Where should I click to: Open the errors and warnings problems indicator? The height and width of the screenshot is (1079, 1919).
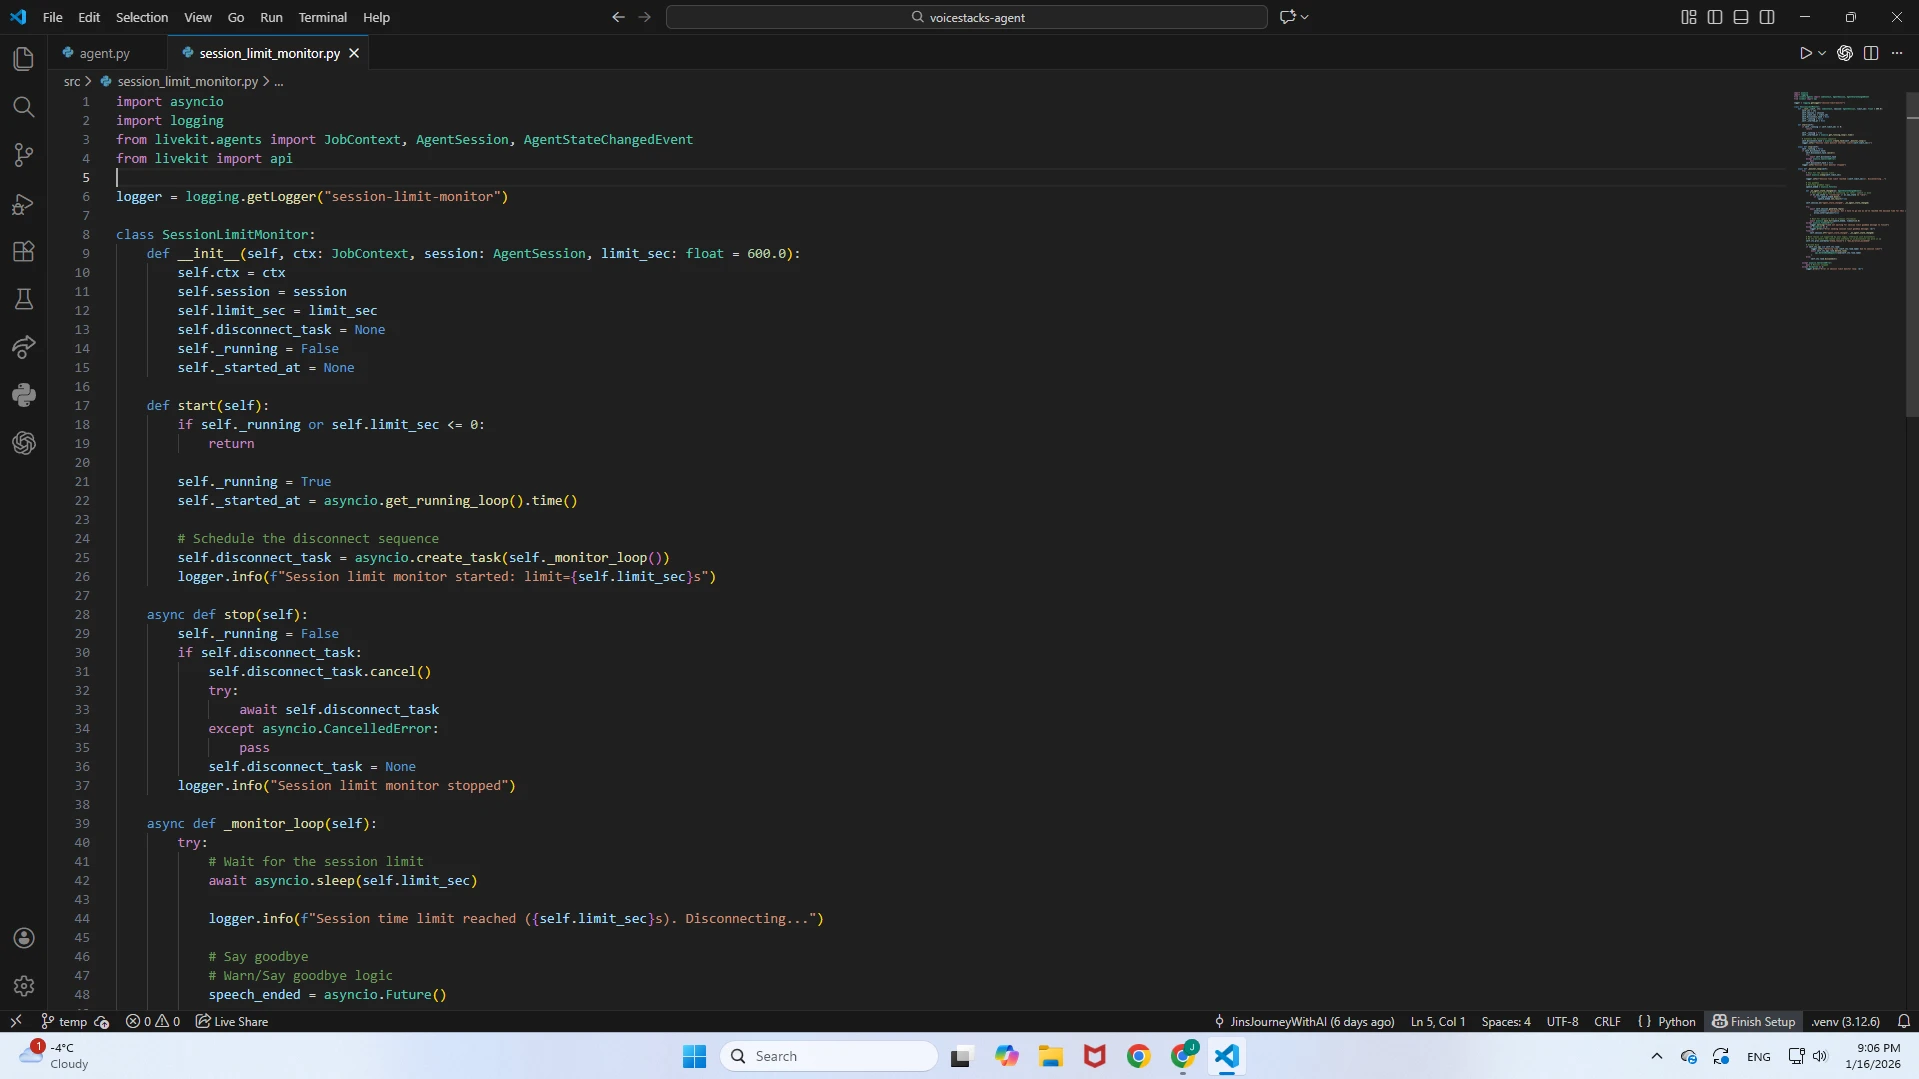[153, 1022]
